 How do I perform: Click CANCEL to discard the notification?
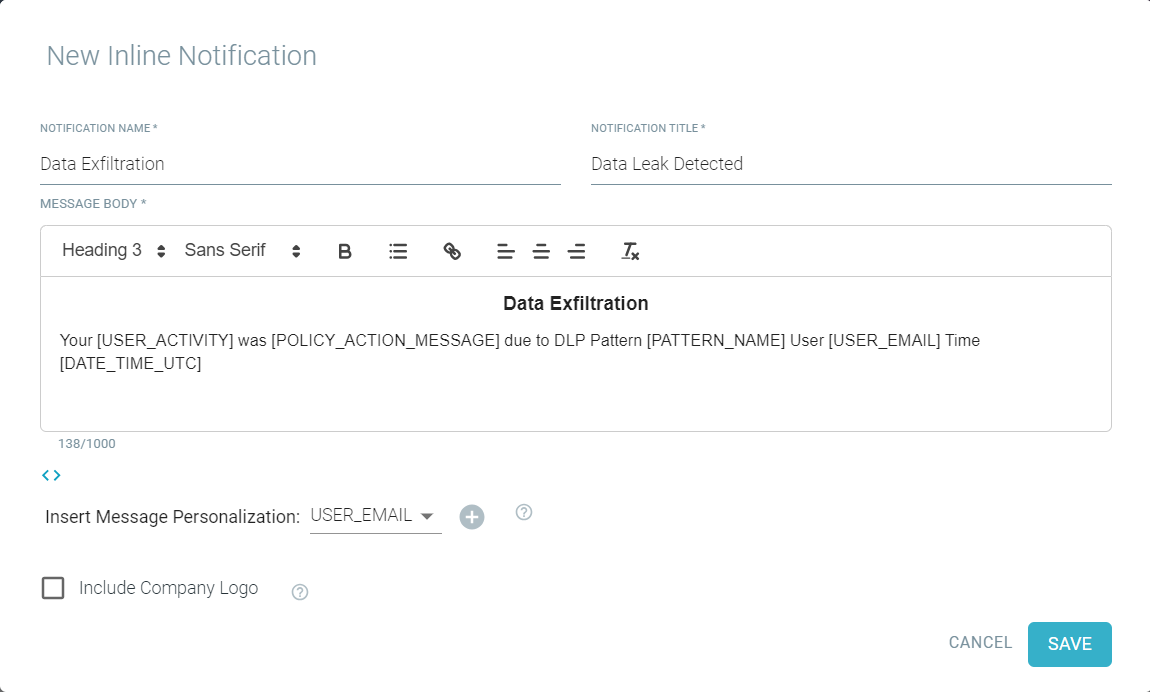point(979,644)
